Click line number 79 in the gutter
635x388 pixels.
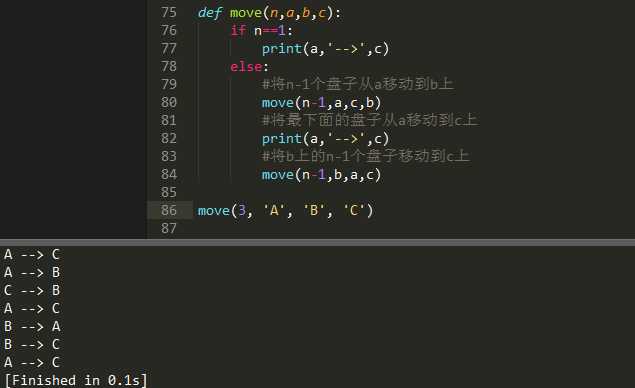(169, 84)
